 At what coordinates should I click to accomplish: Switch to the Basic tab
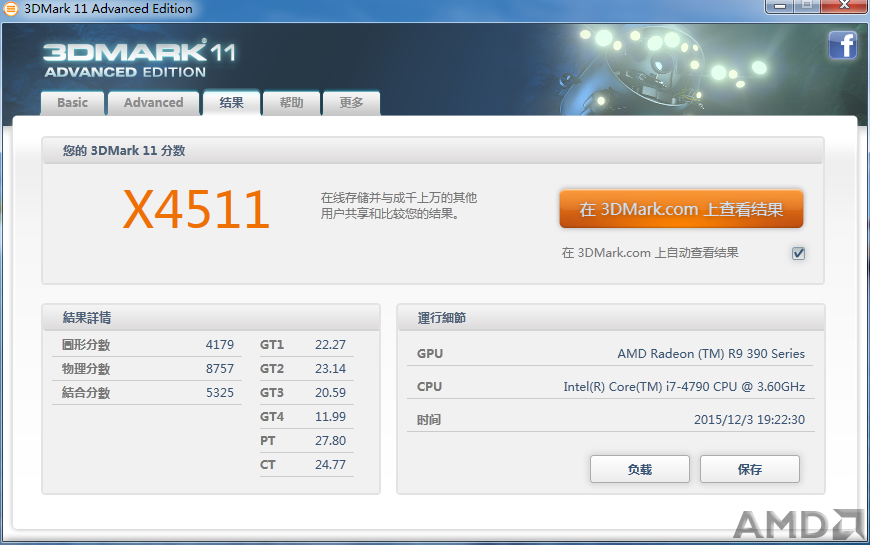72,103
